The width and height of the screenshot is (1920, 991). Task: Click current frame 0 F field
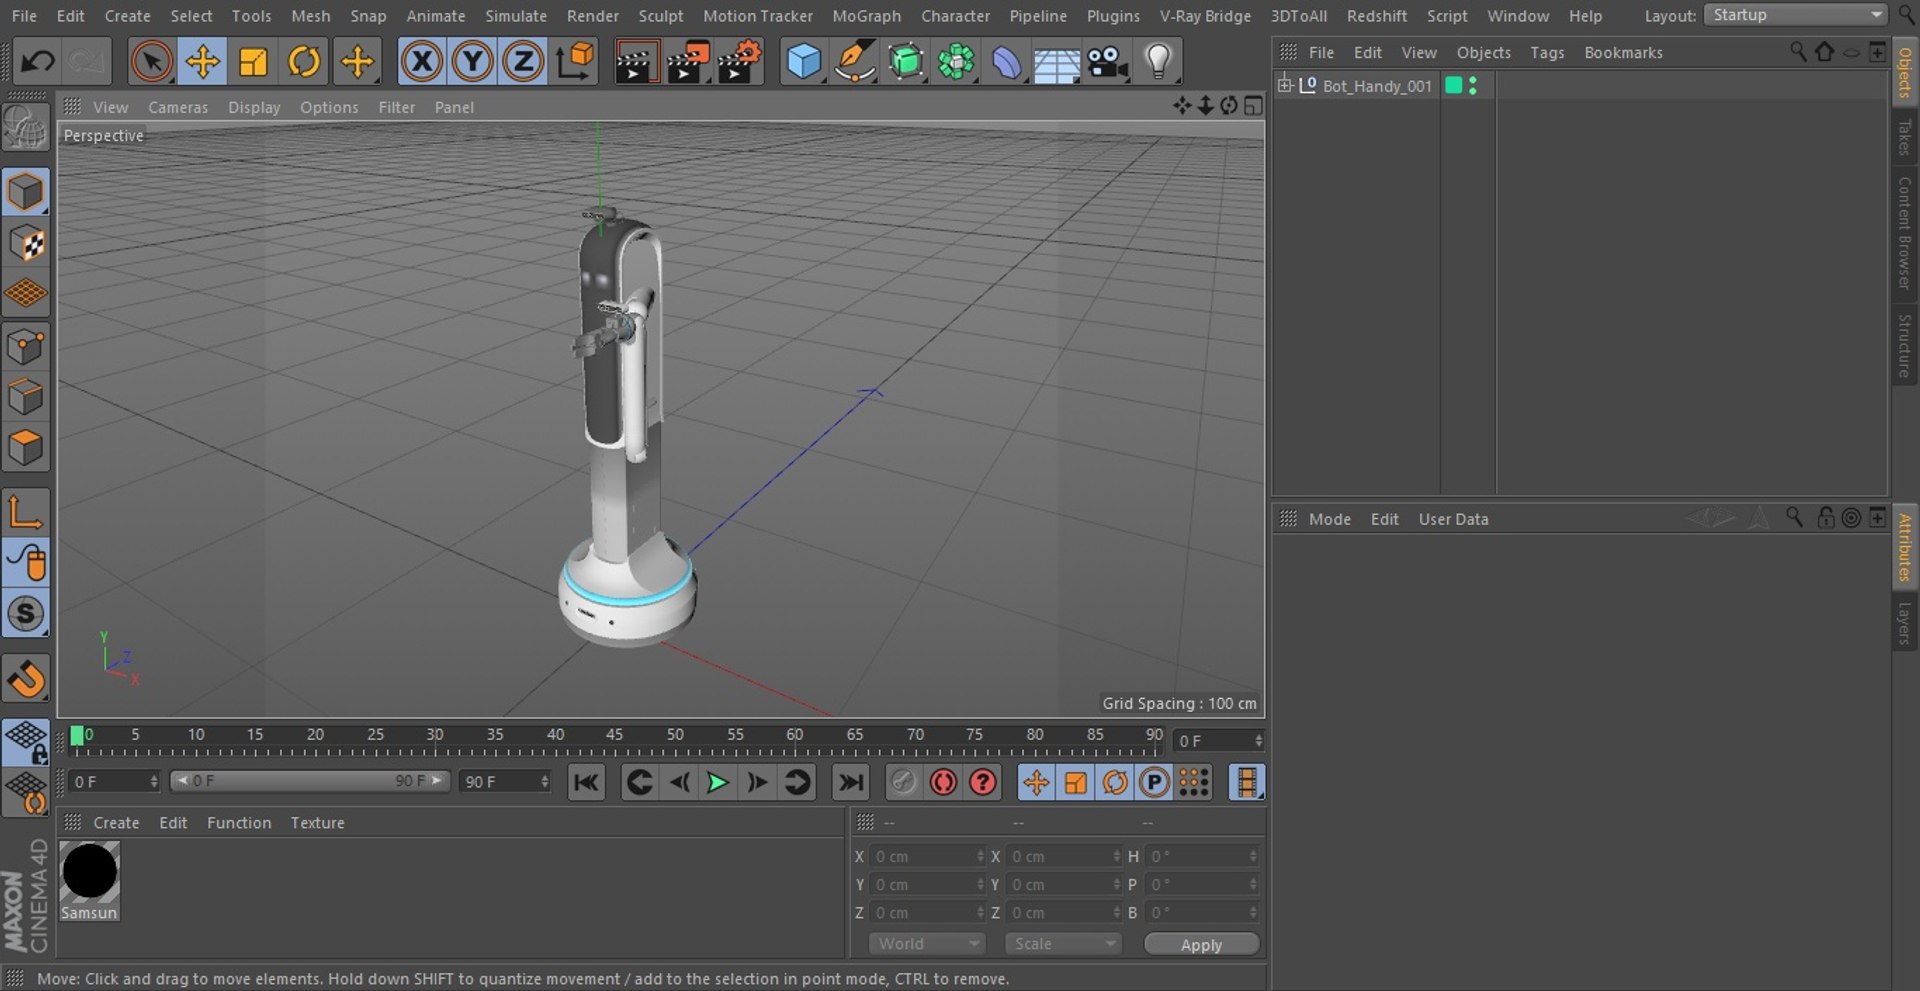tap(1220, 741)
